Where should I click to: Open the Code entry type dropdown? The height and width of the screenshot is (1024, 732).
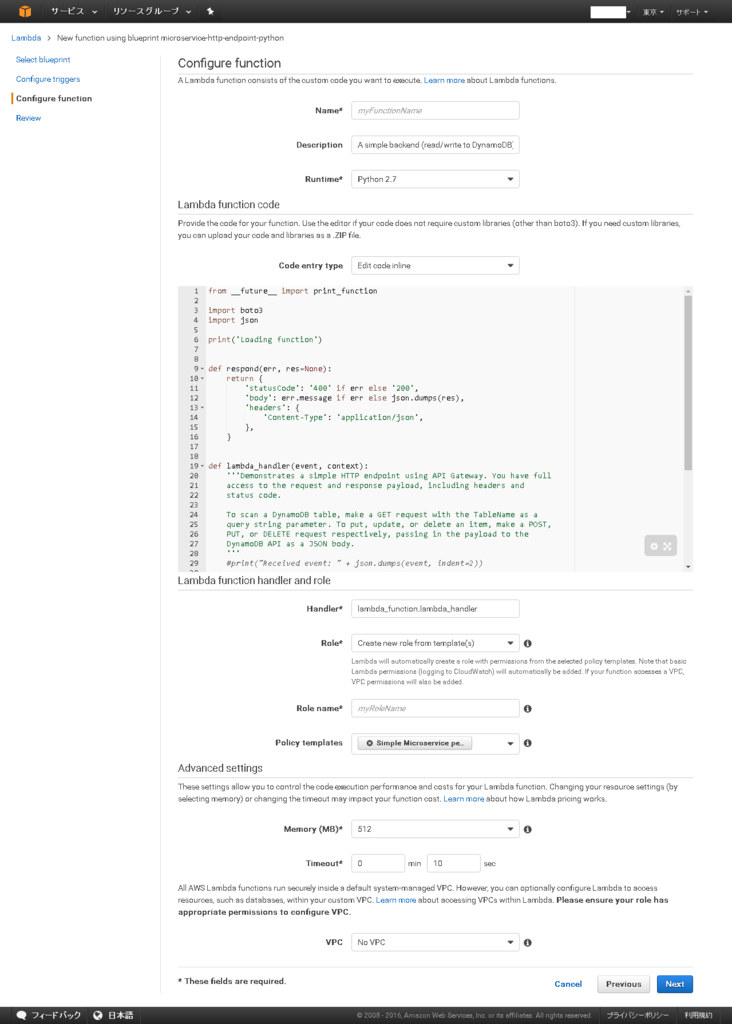(x=435, y=266)
